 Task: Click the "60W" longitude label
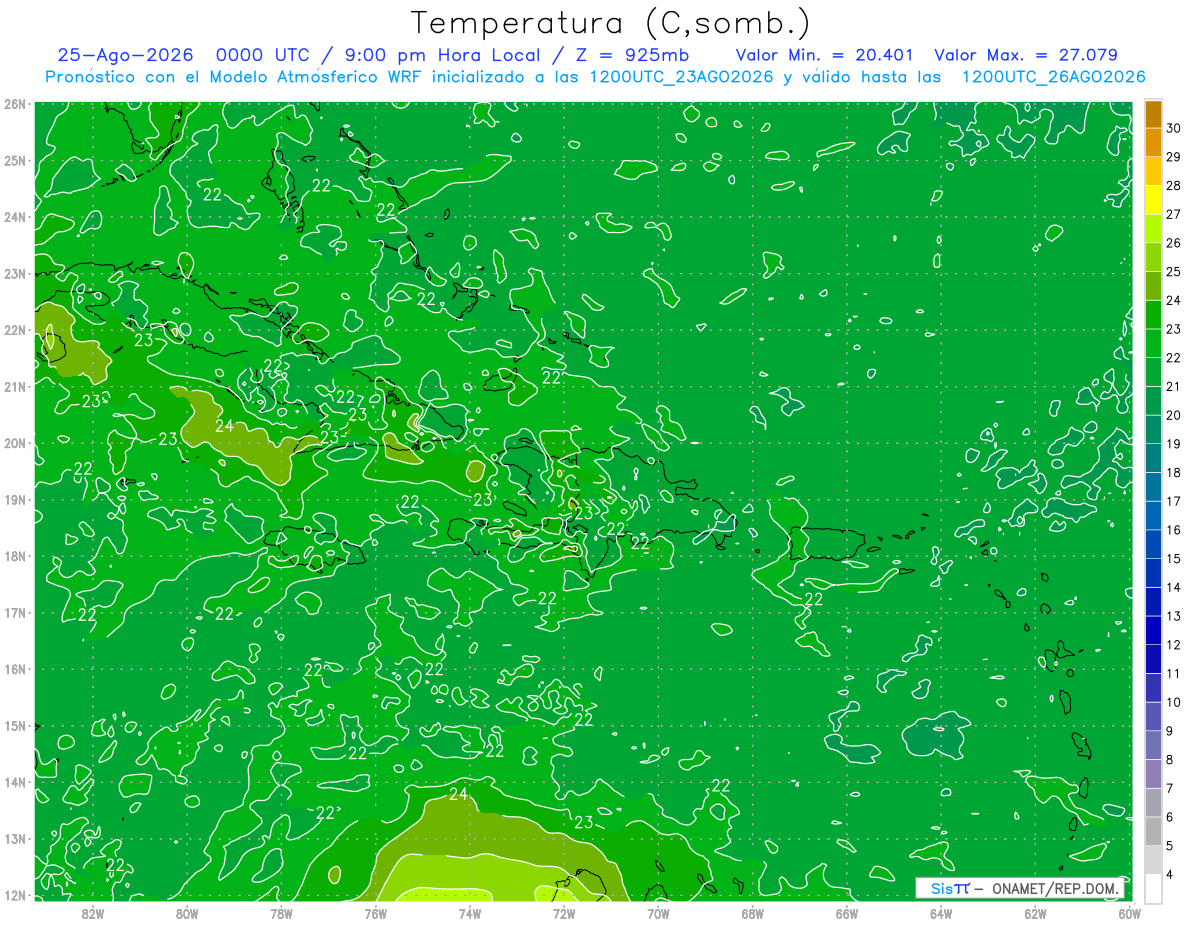coord(1129,913)
